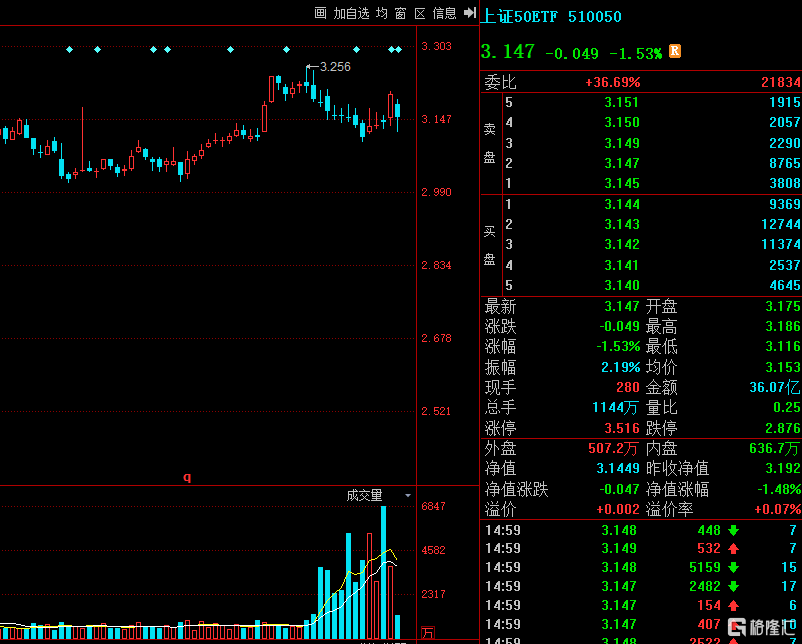Click the last candlestick on chart
Screen dimensions: 802x644
pos(397,115)
